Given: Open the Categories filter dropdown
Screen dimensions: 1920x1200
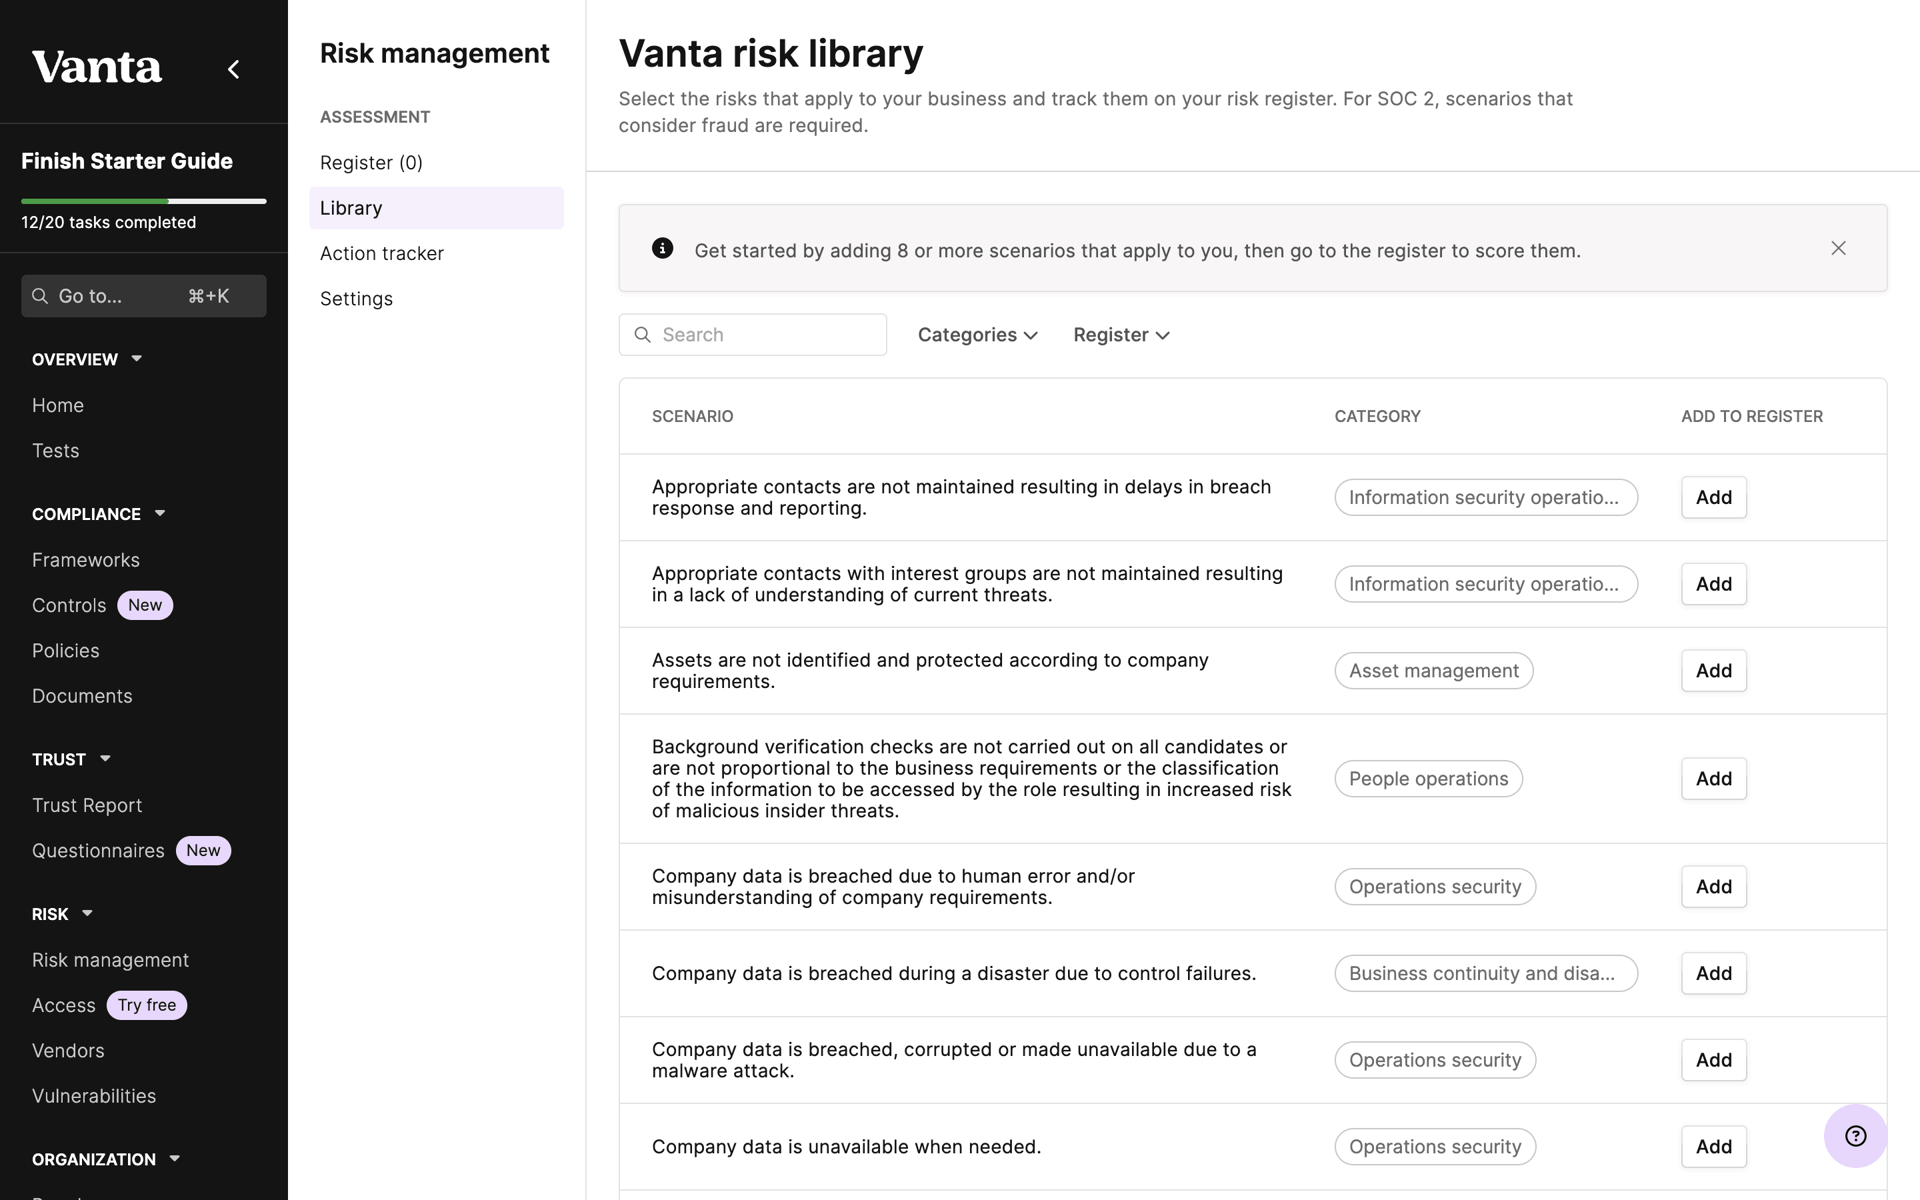Looking at the screenshot, I should click(977, 335).
